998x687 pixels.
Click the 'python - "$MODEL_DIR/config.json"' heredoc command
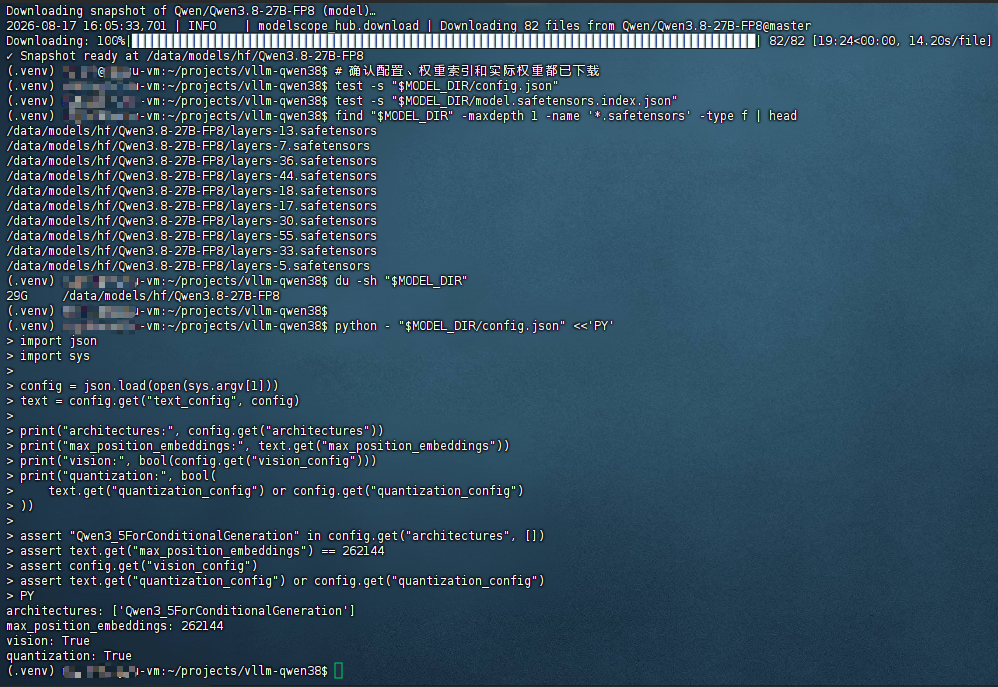[475, 326]
